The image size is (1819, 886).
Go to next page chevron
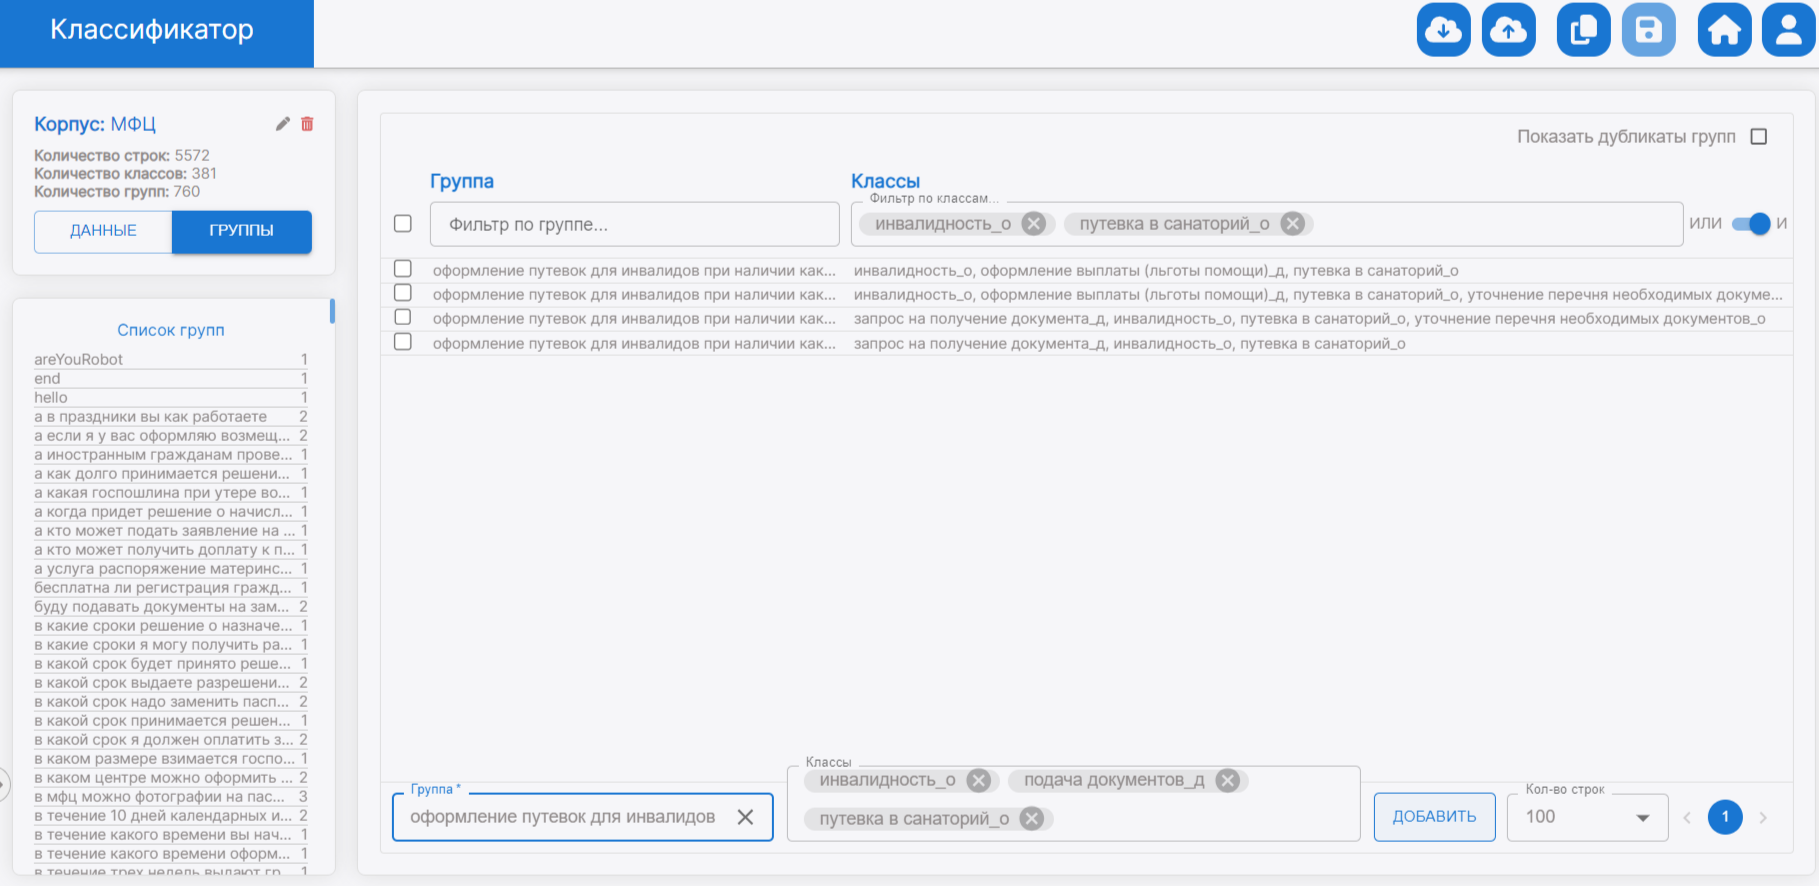click(x=1763, y=817)
